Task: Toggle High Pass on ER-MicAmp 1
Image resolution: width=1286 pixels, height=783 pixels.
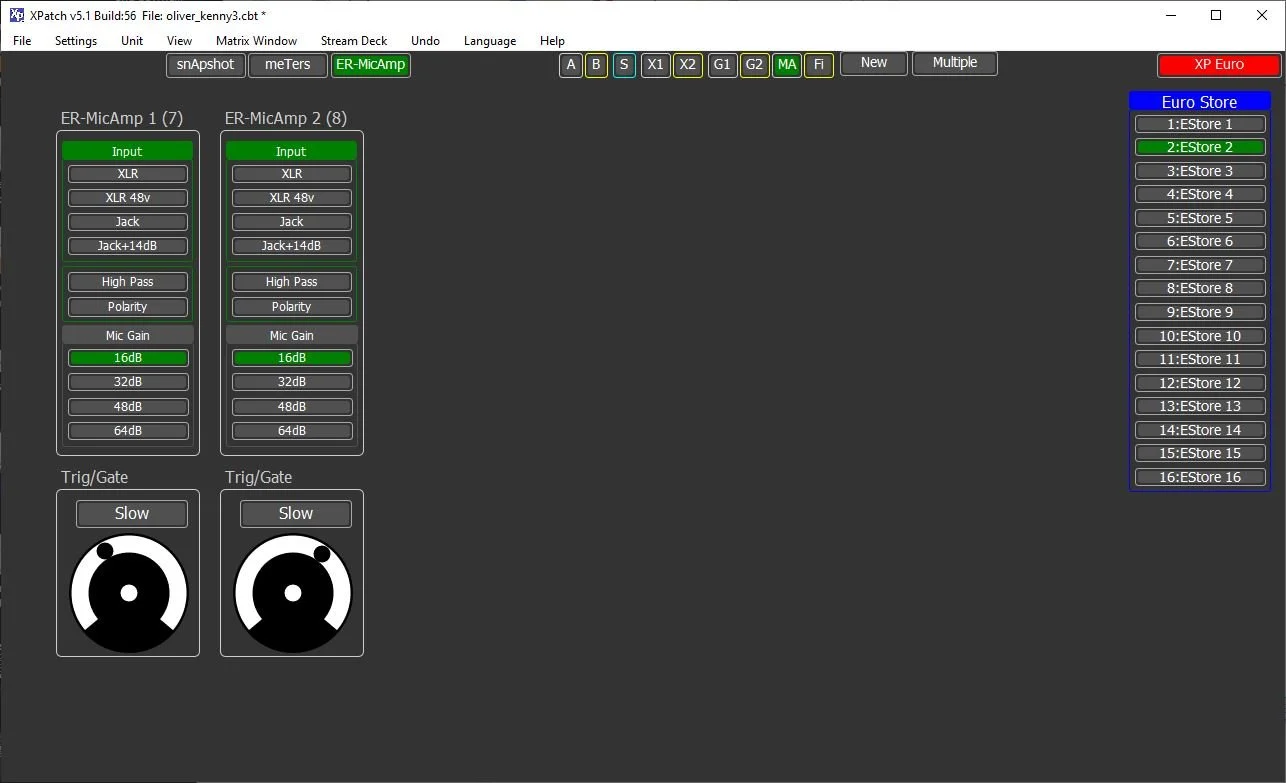Action: [128, 282]
